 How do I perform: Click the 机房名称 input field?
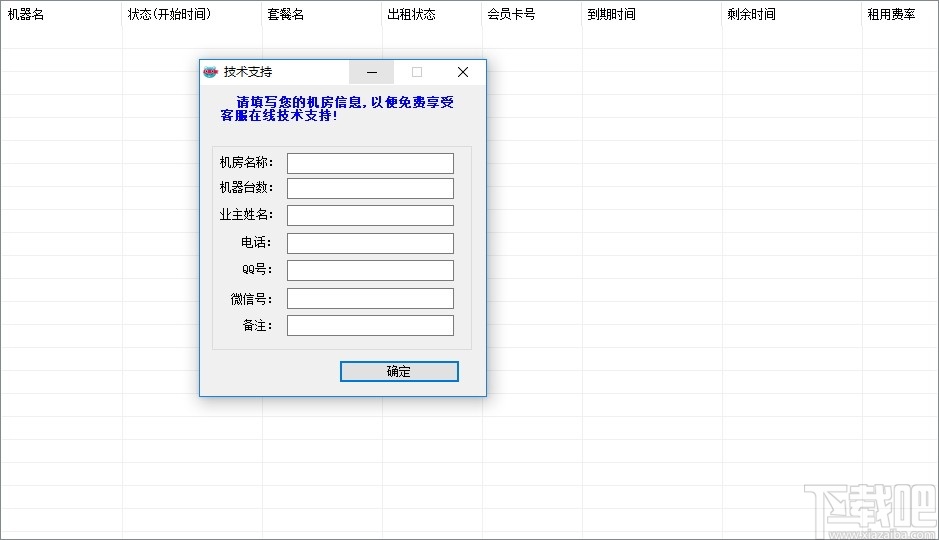370,163
